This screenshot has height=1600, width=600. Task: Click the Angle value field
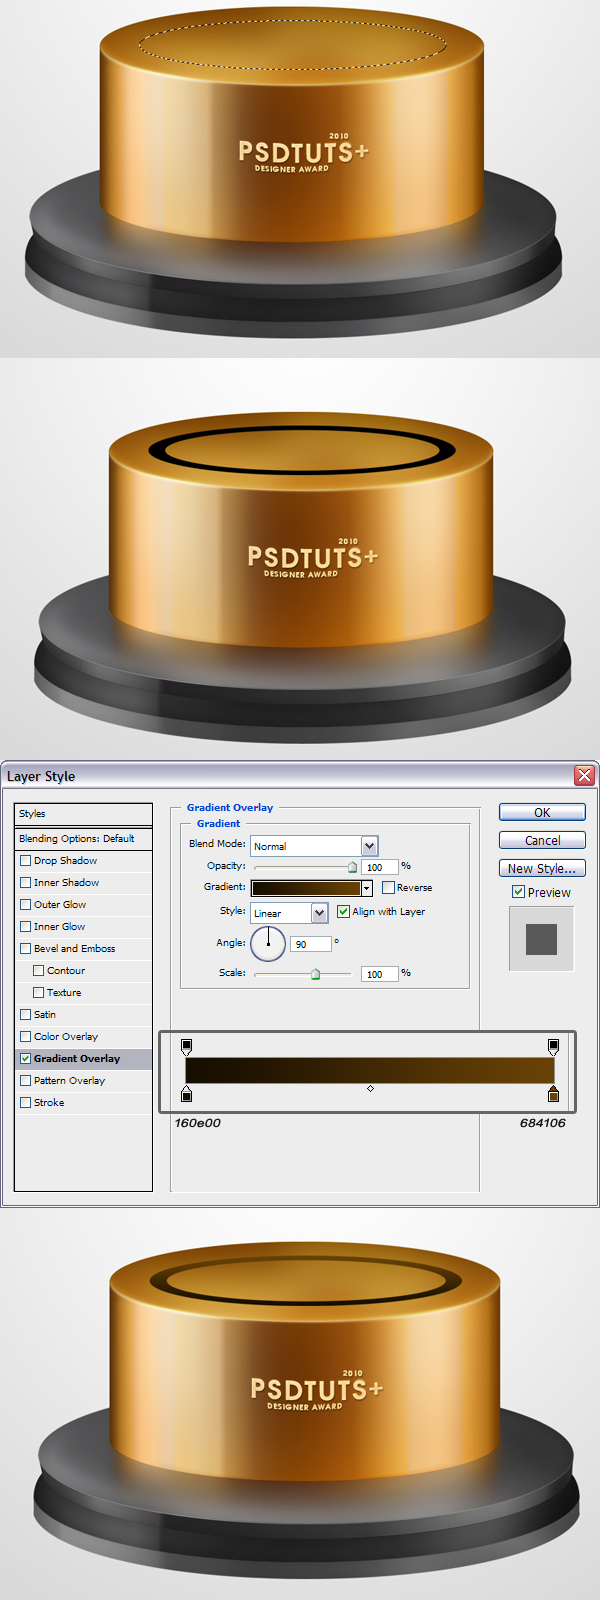click(311, 943)
